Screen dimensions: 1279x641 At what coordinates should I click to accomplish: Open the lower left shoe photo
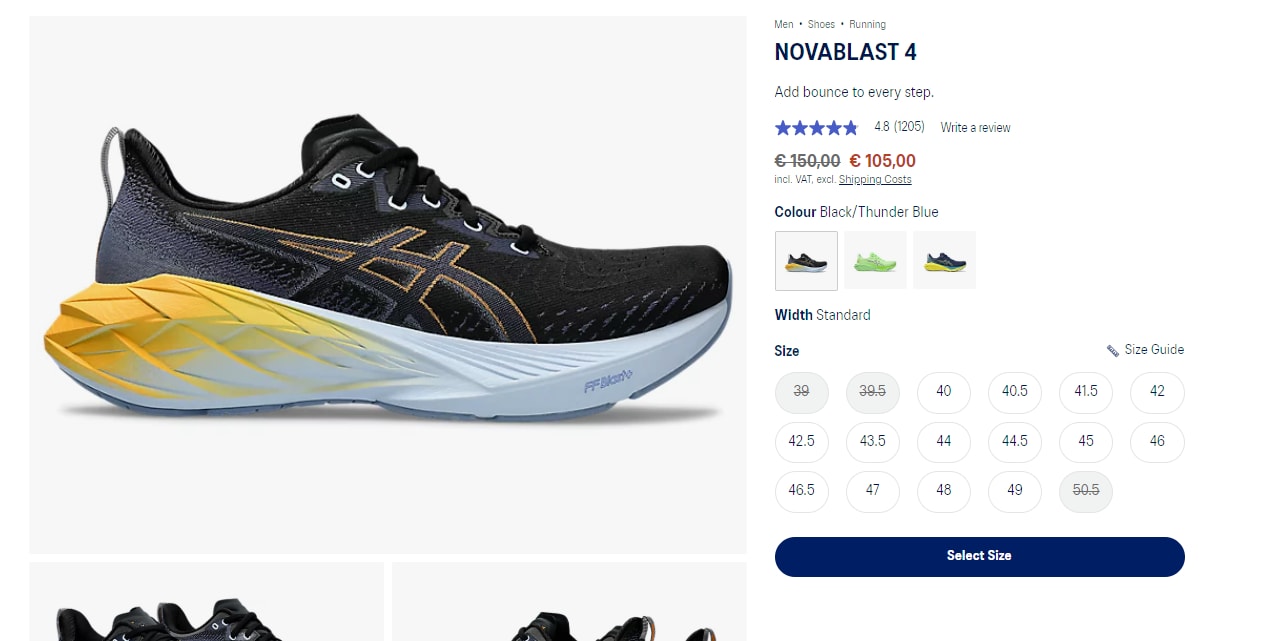[x=206, y=601]
